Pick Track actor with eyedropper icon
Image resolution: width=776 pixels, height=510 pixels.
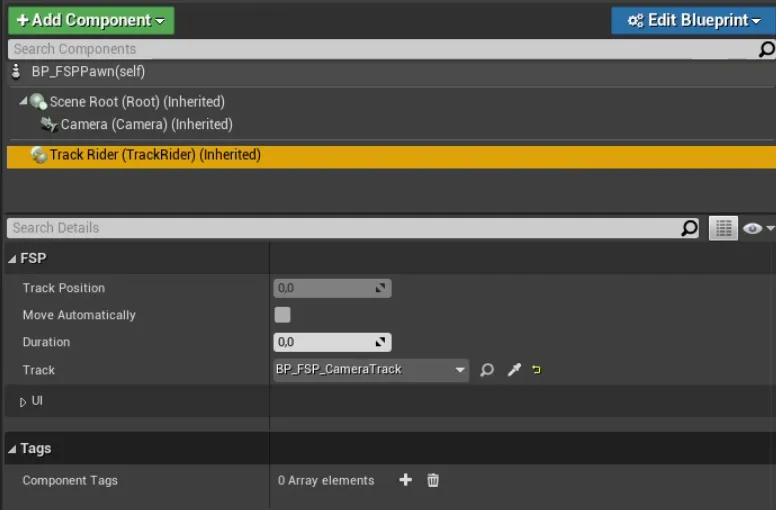[513, 370]
